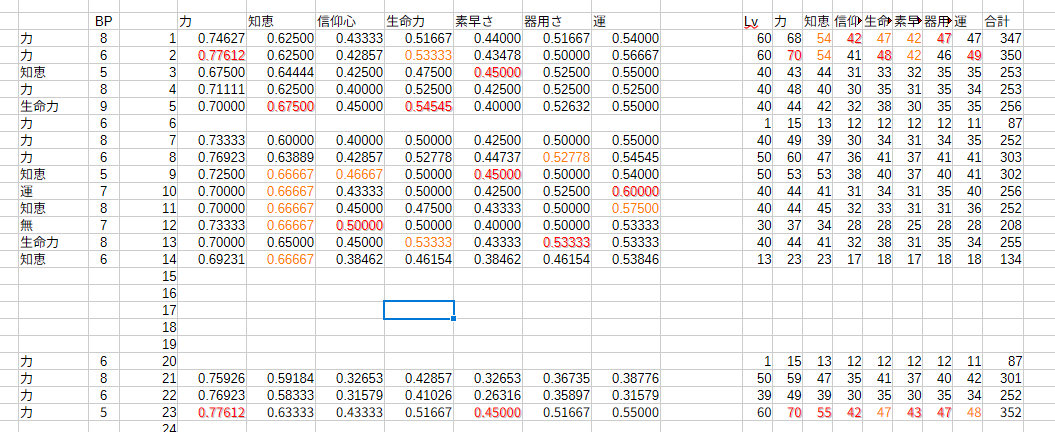1055x432 pixels.
Task: Click cell with value 0.74627
Action: click(211, 38)
